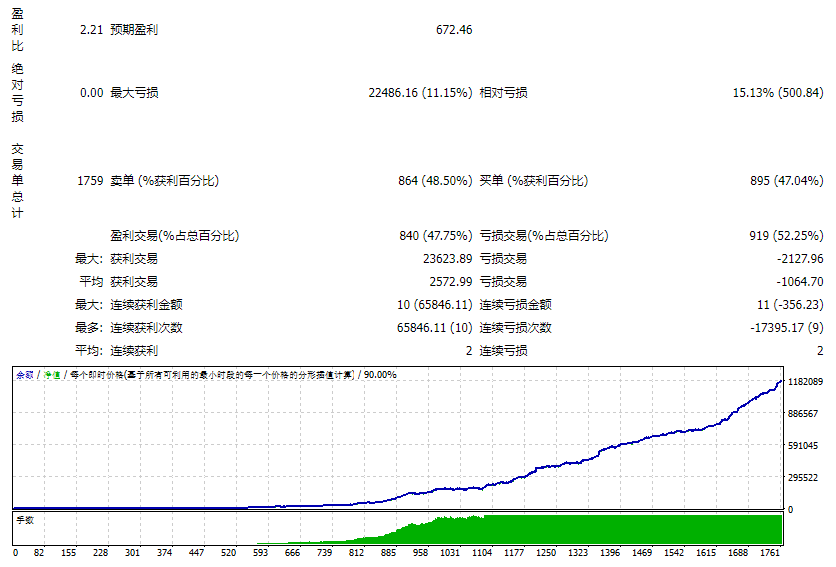Viewport: 836px width, 567px height.
Task: Click the total trades count 1759
Action: coord(90,181)
